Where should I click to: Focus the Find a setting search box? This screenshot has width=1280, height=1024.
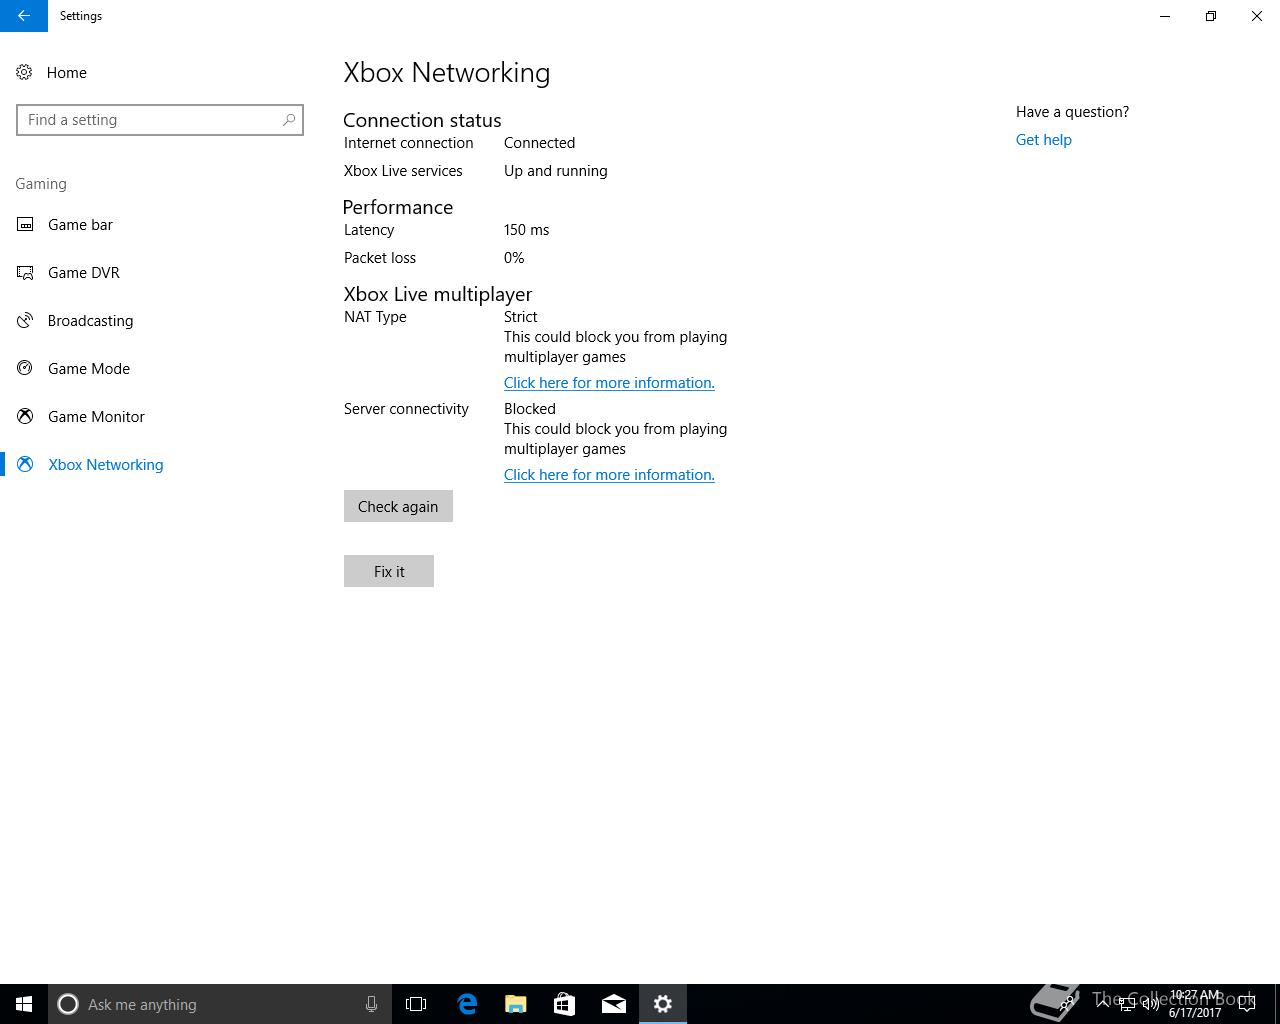tap(160, 120)
